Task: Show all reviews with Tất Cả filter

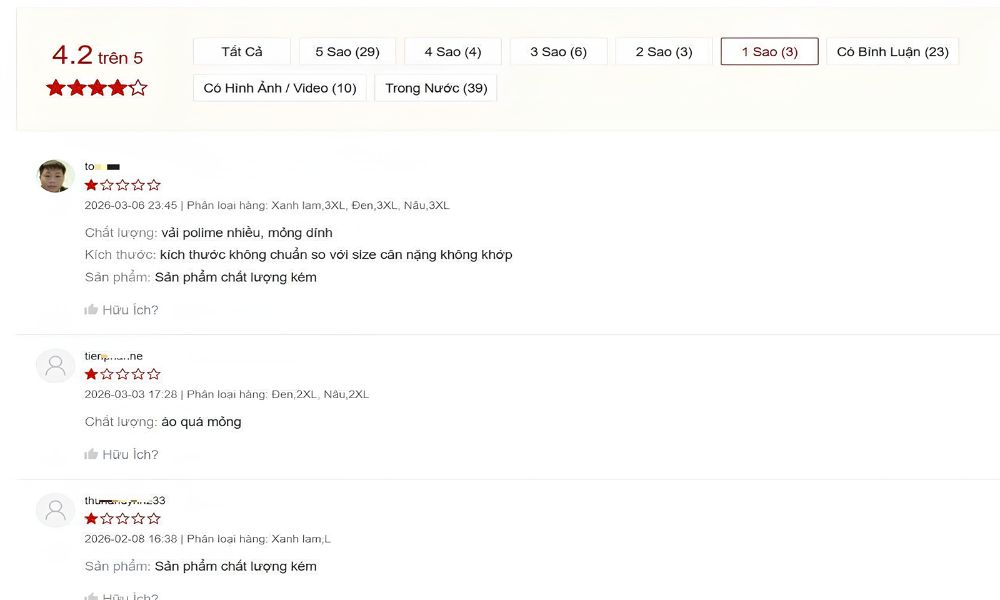Action: point(242,52)
